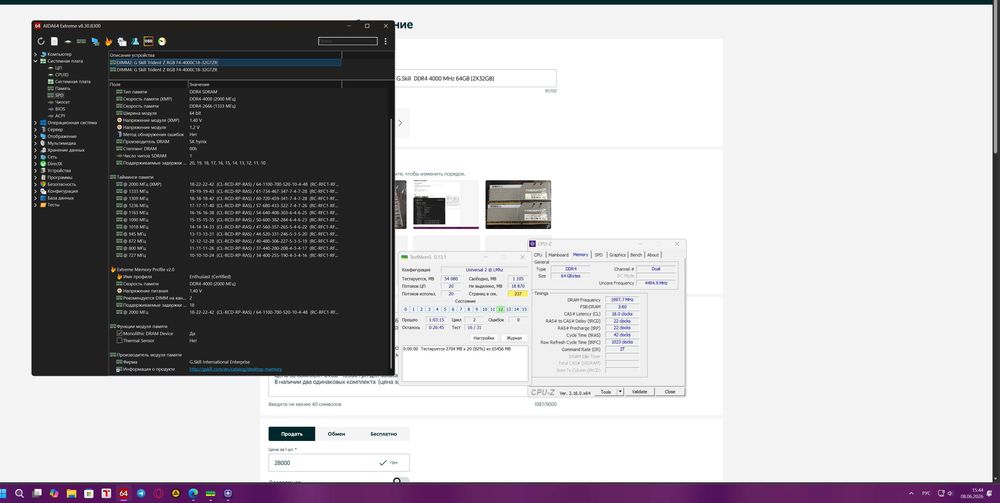
Task: Open Opera browser from the taskbar
Action: [158, 493]
